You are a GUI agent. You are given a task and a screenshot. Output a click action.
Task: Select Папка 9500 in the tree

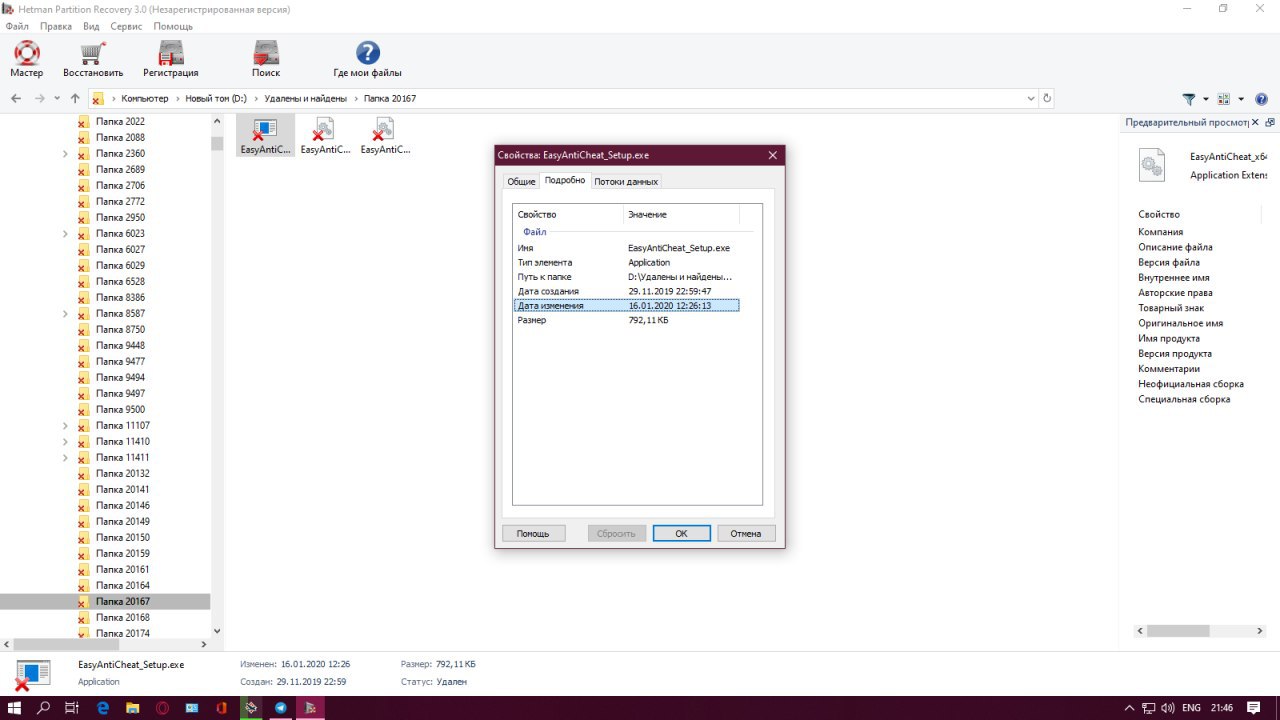[x=120, y=410]
